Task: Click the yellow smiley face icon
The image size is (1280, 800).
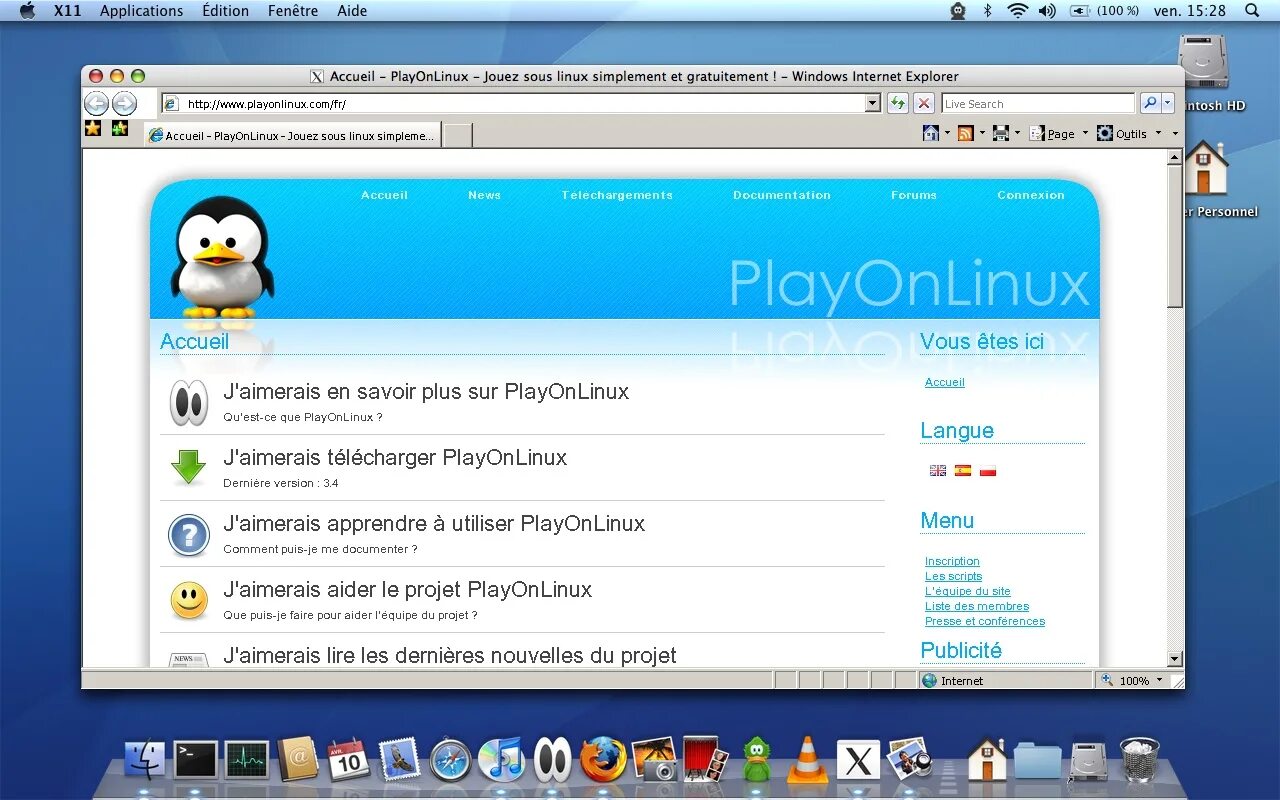Action: [189, 600]
